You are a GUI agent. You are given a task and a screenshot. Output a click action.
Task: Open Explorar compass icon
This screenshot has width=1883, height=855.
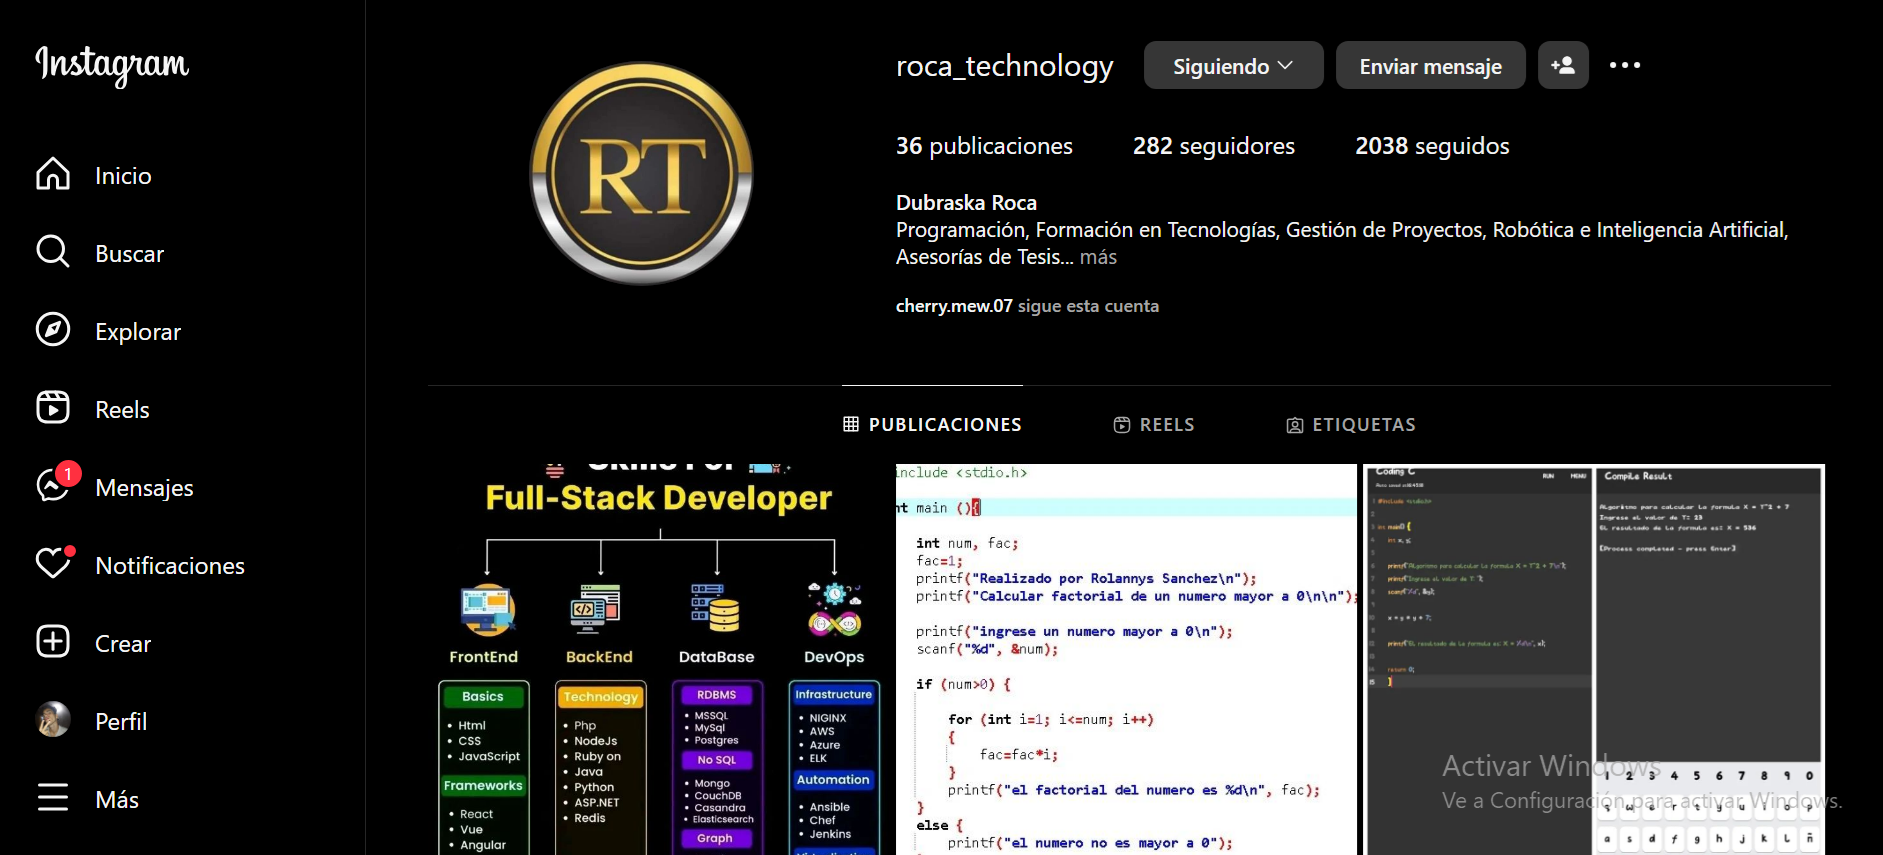coord(53,330)
